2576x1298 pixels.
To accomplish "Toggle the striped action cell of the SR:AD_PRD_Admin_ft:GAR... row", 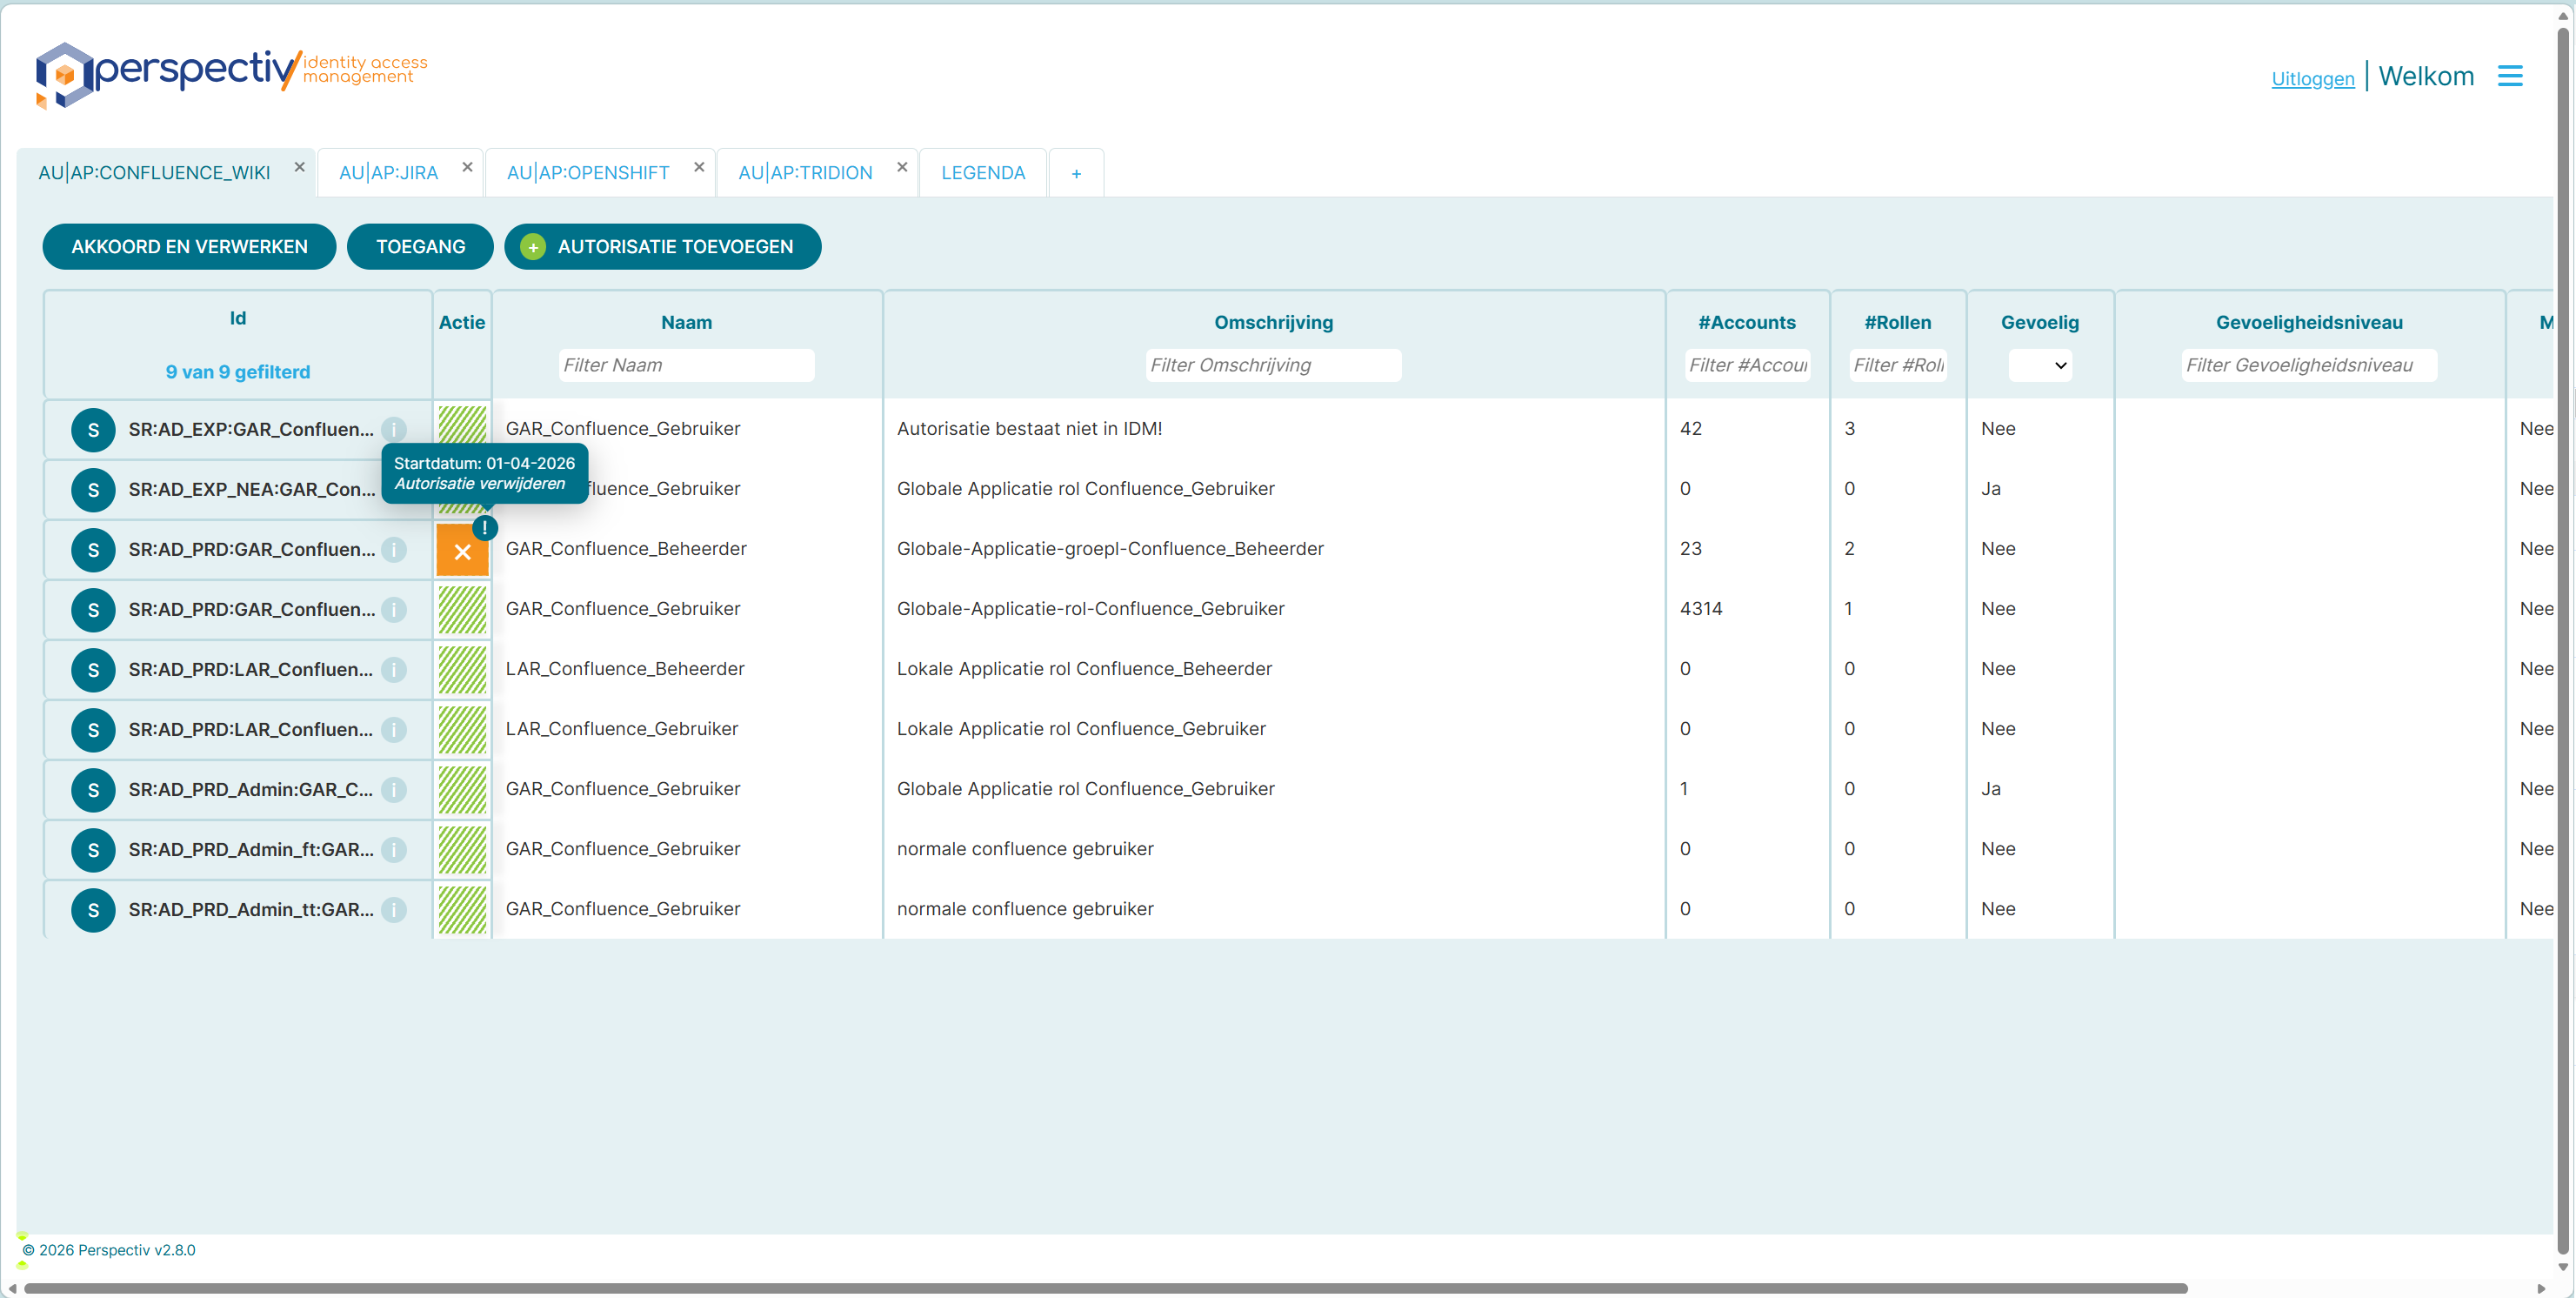I will 462,850.
